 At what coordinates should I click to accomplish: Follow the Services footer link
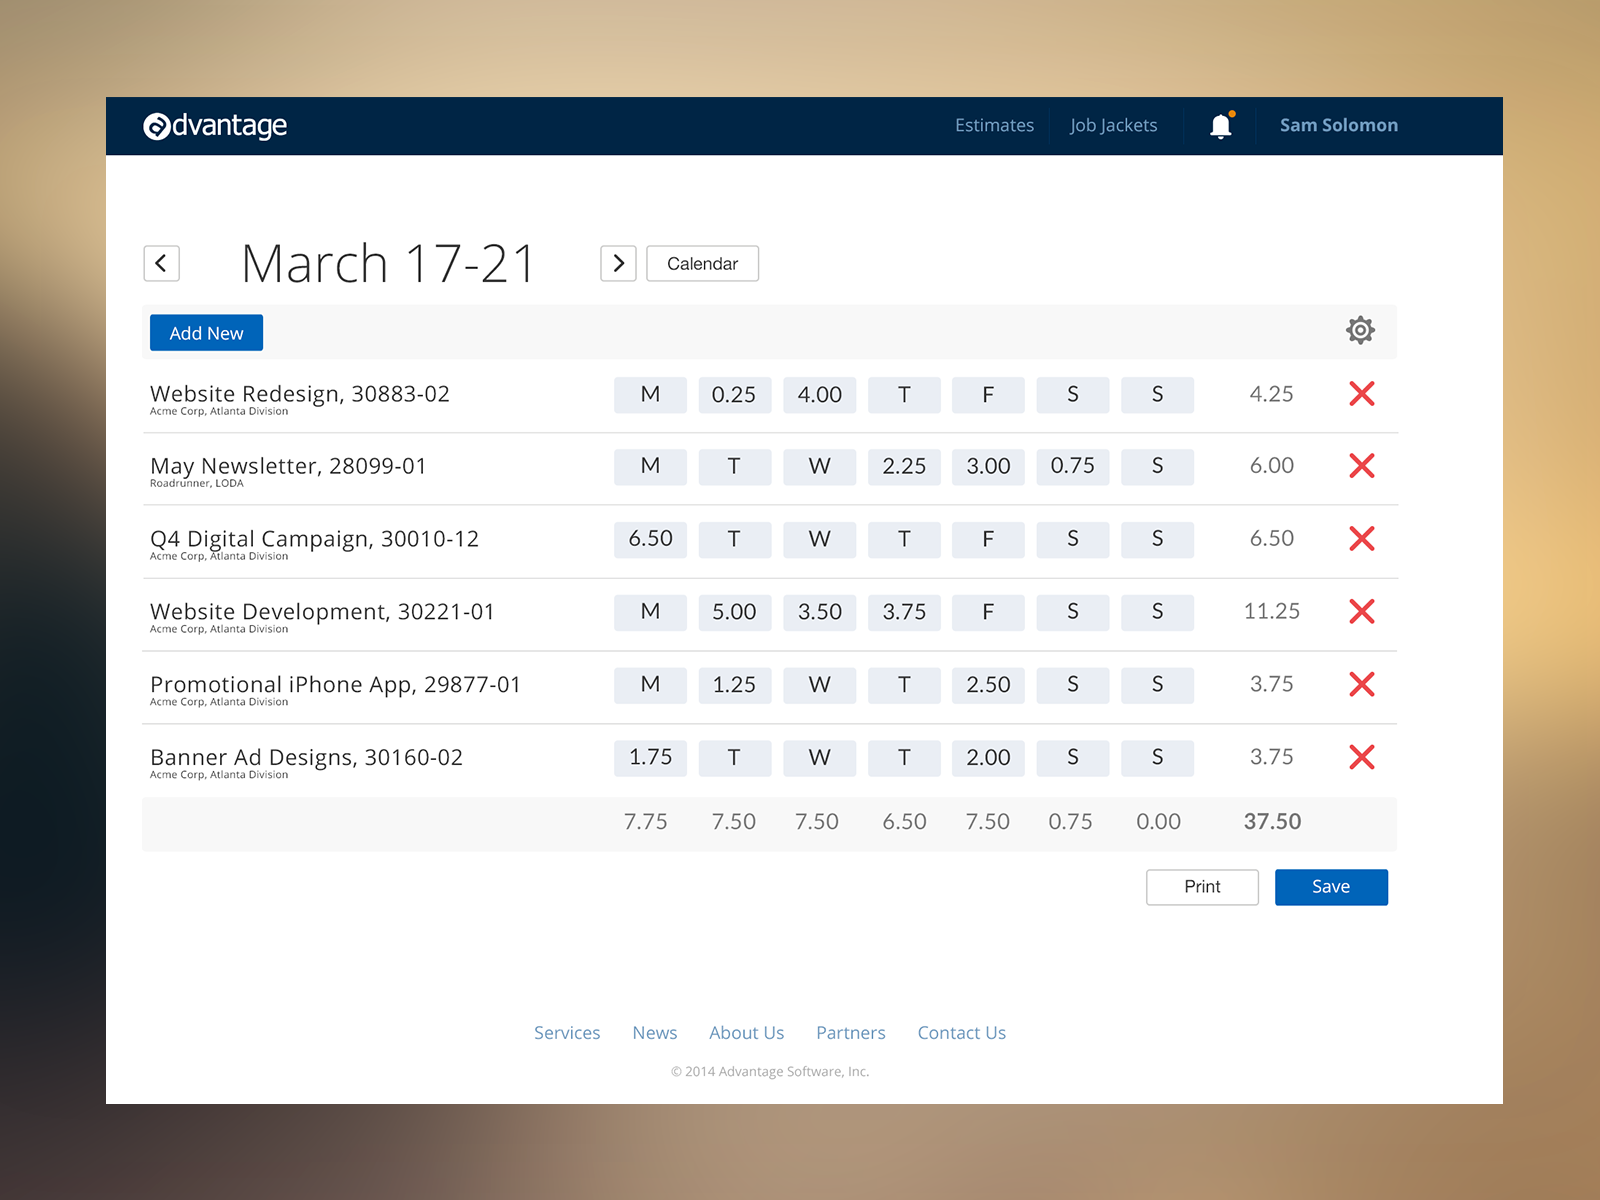[567, 1033]
